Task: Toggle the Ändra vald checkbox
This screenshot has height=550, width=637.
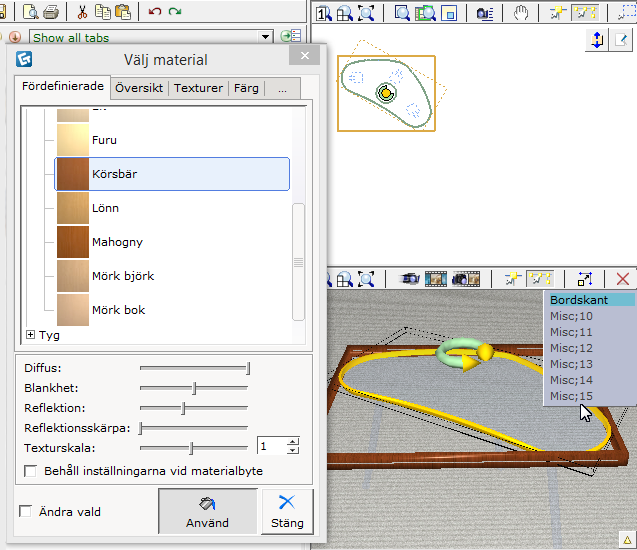Action: 26,512
